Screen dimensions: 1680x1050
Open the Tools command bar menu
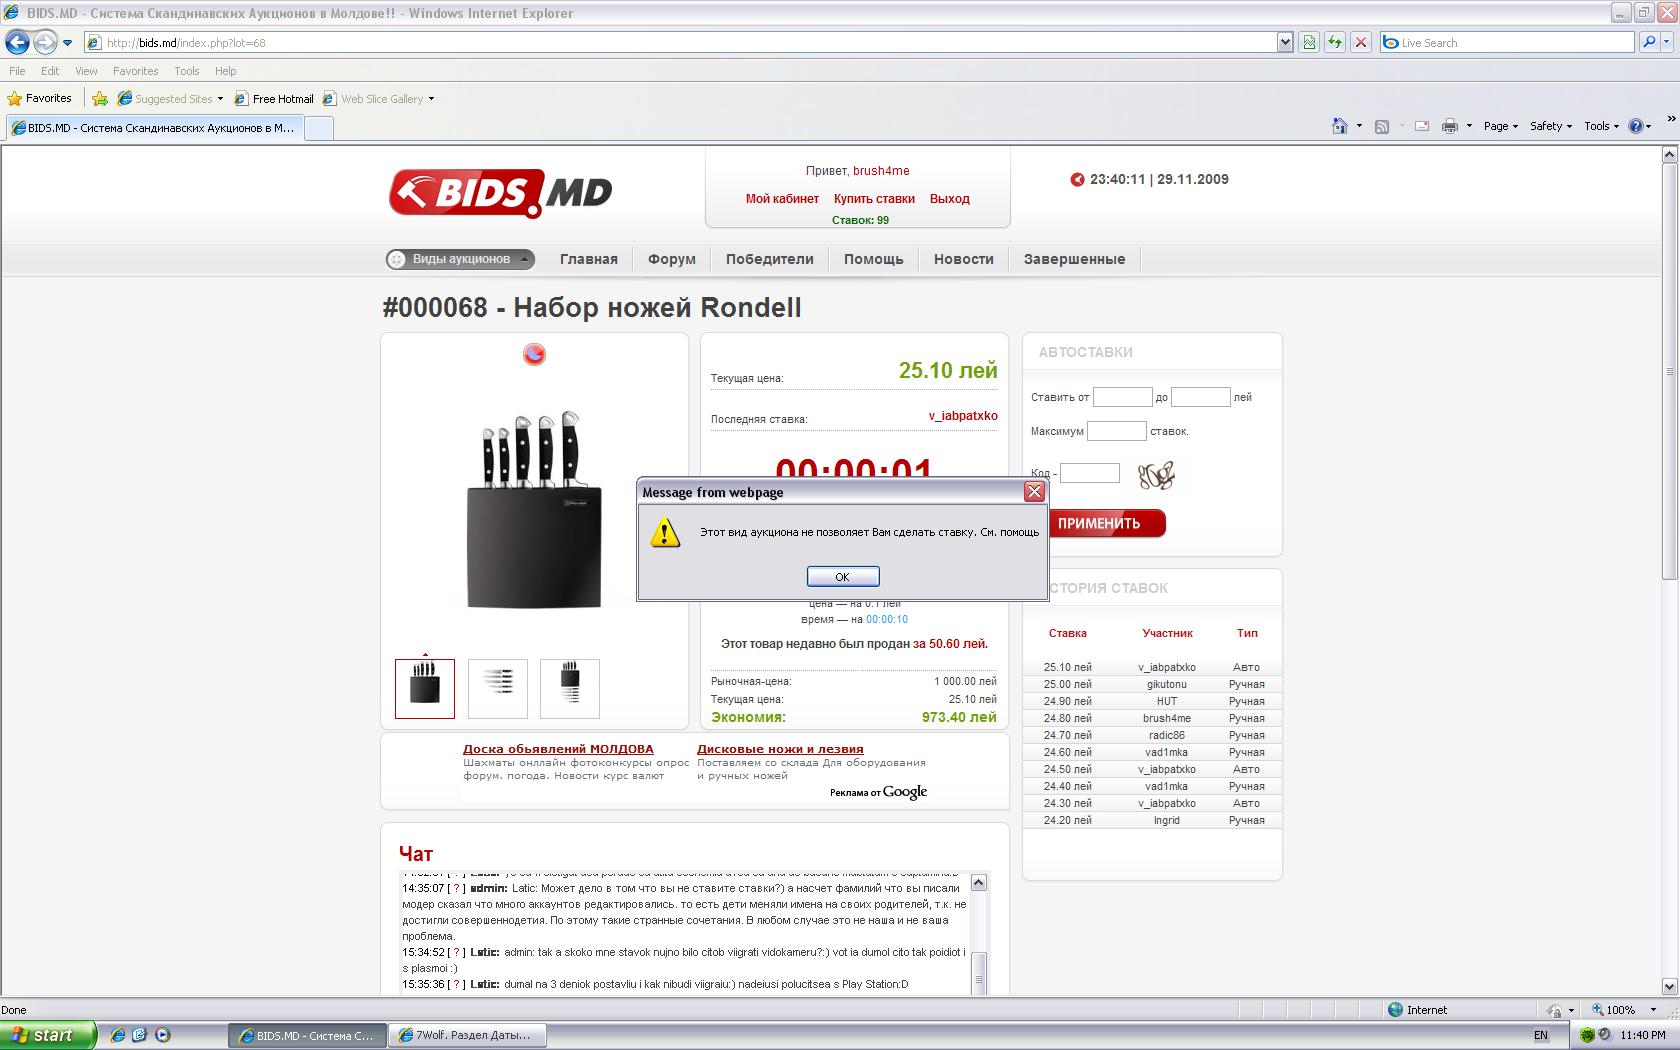1602,126
